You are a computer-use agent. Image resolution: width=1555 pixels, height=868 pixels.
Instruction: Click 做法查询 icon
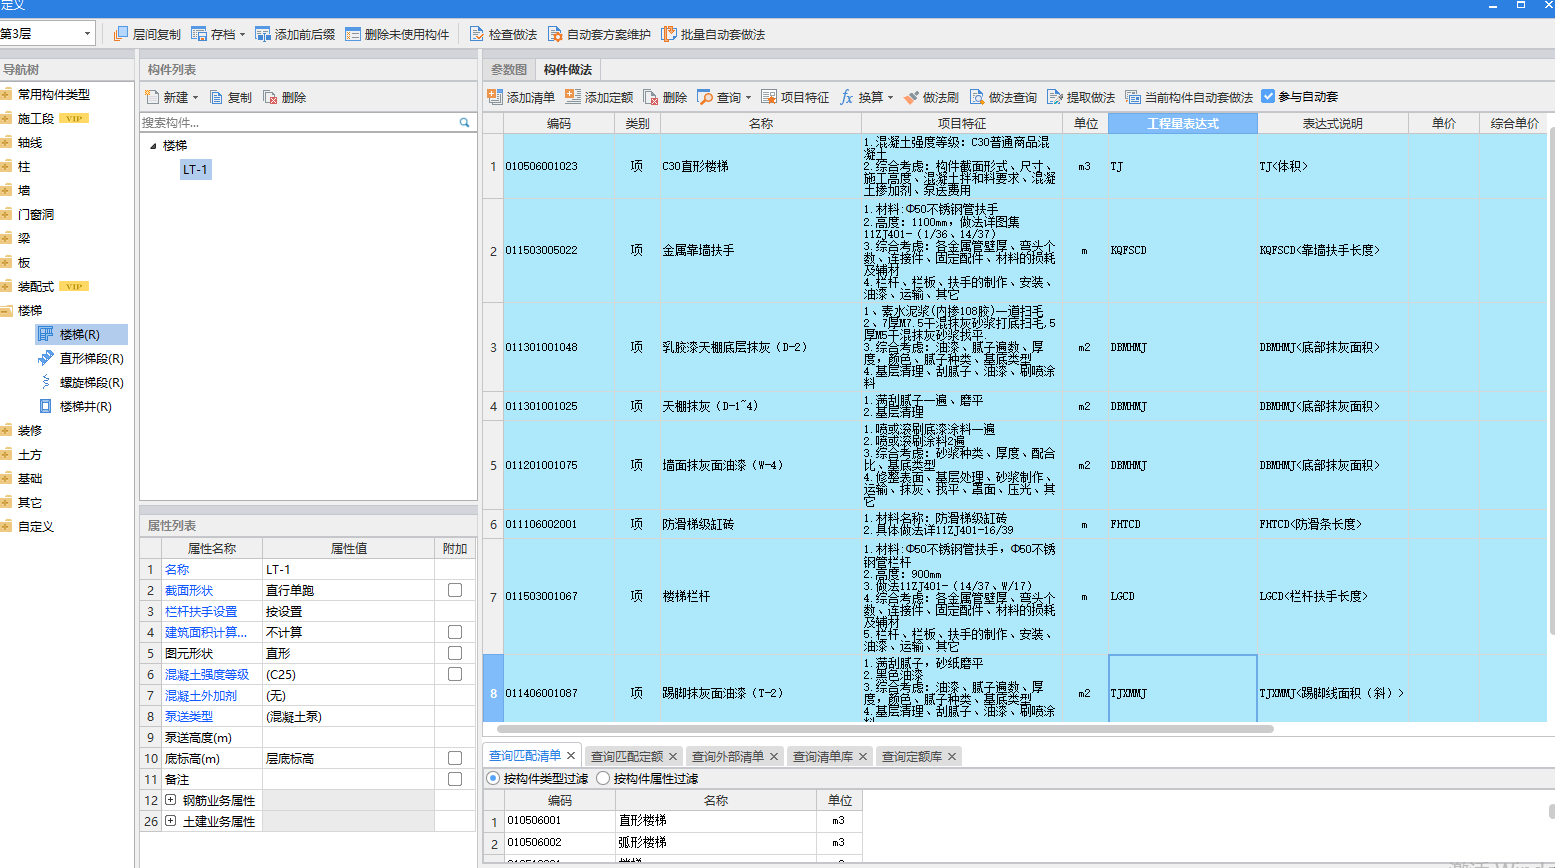(x=977, y=97)
